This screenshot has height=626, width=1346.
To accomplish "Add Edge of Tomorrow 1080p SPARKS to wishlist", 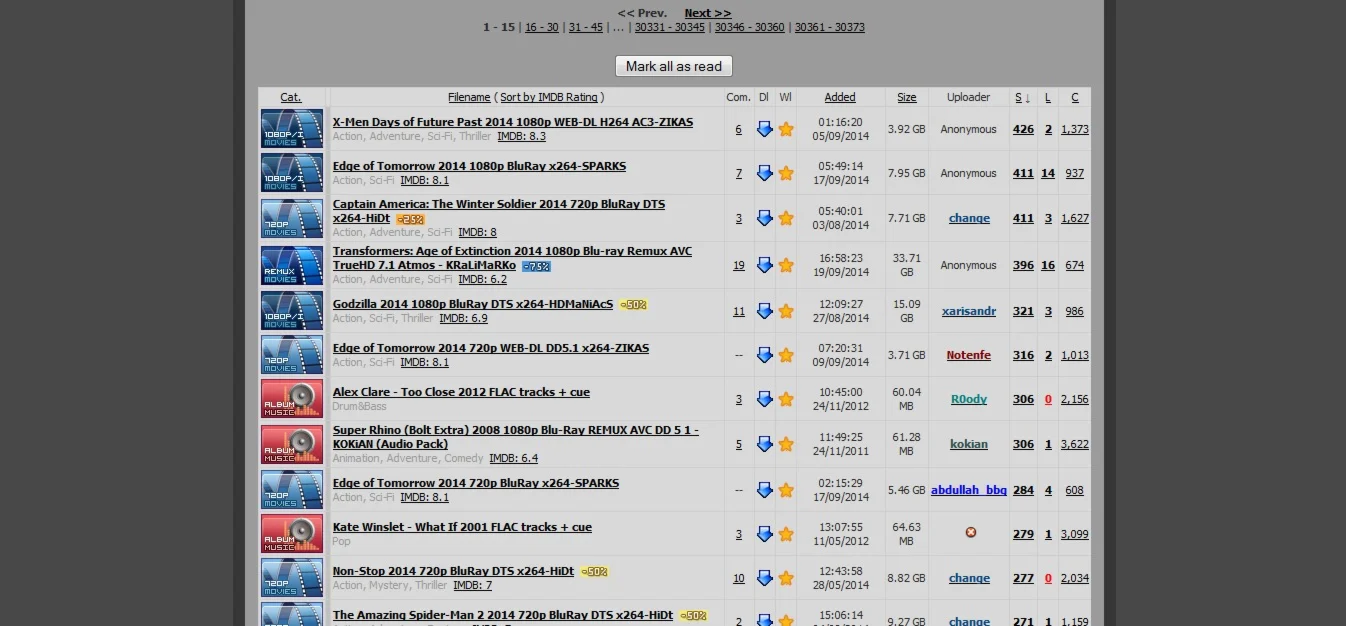I will pos(786,173).
